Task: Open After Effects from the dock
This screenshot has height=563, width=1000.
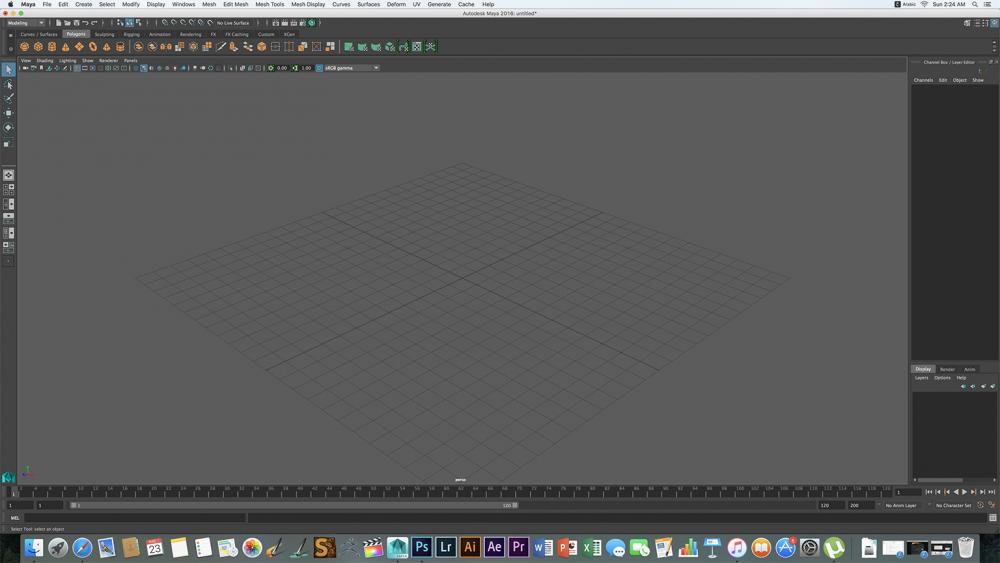Action: [x=494, y=547]
